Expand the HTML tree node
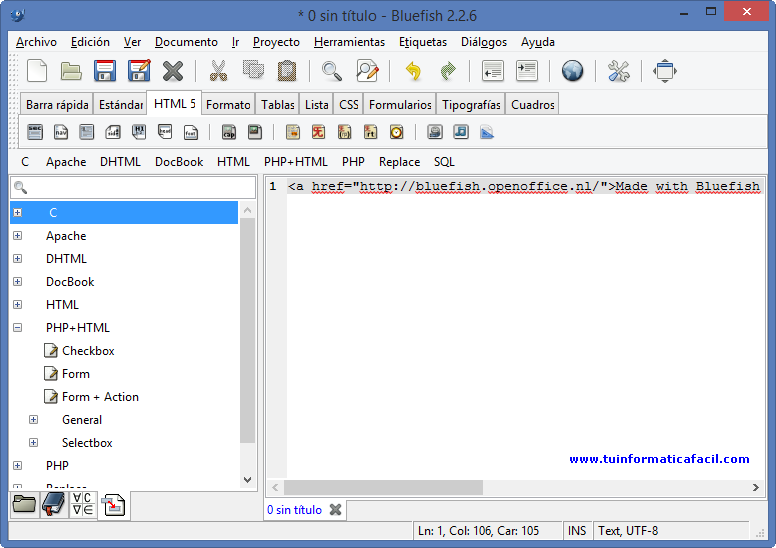 [18, 304]
